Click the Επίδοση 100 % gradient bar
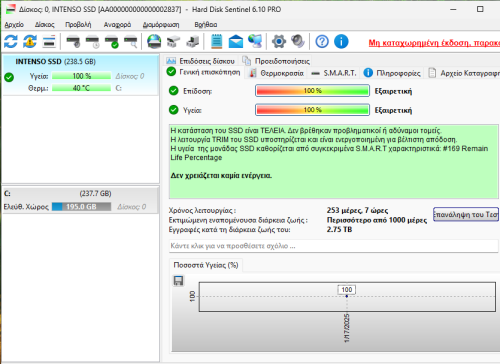The width and height of the screenshot is (500, 364). 312,91
